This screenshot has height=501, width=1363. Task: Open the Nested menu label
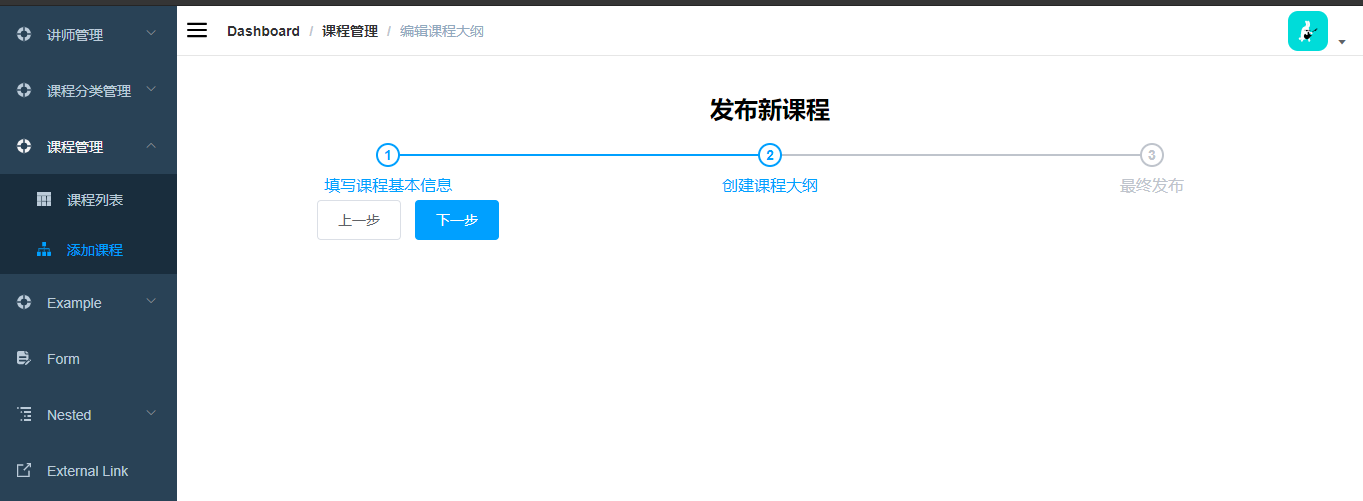click(69, 415)
